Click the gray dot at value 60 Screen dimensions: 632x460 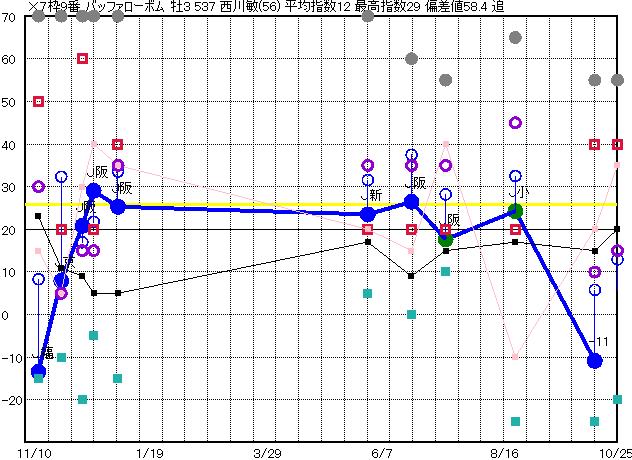click(411, 59)
